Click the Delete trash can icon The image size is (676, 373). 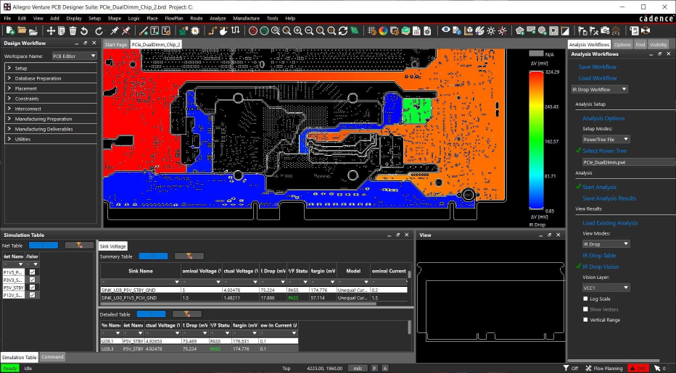(73, 31)
